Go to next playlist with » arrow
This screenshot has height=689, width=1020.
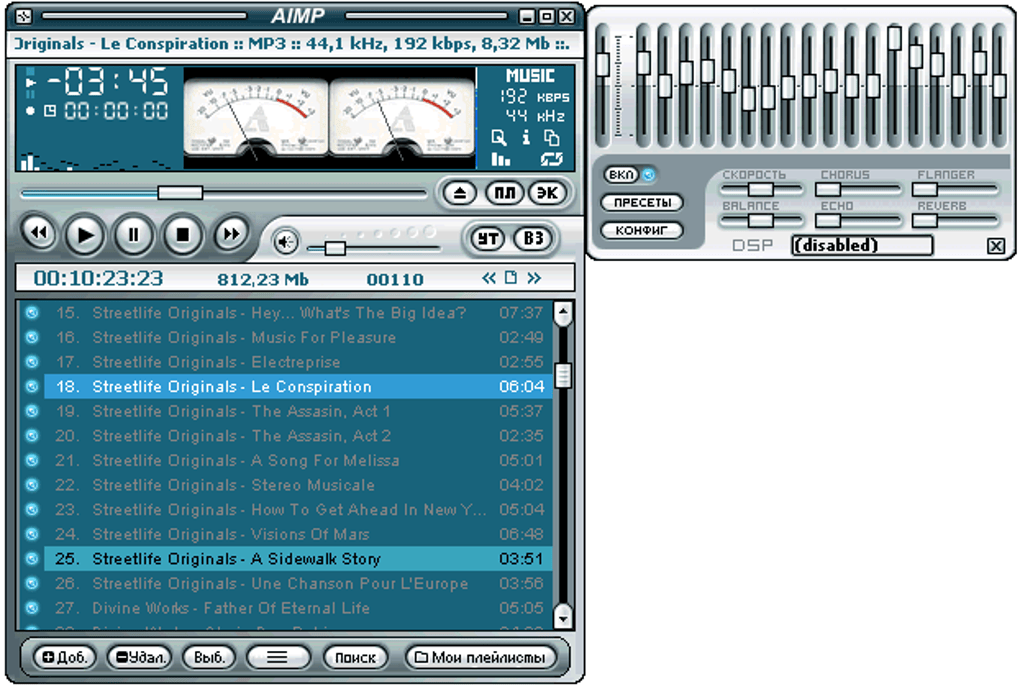534,278
